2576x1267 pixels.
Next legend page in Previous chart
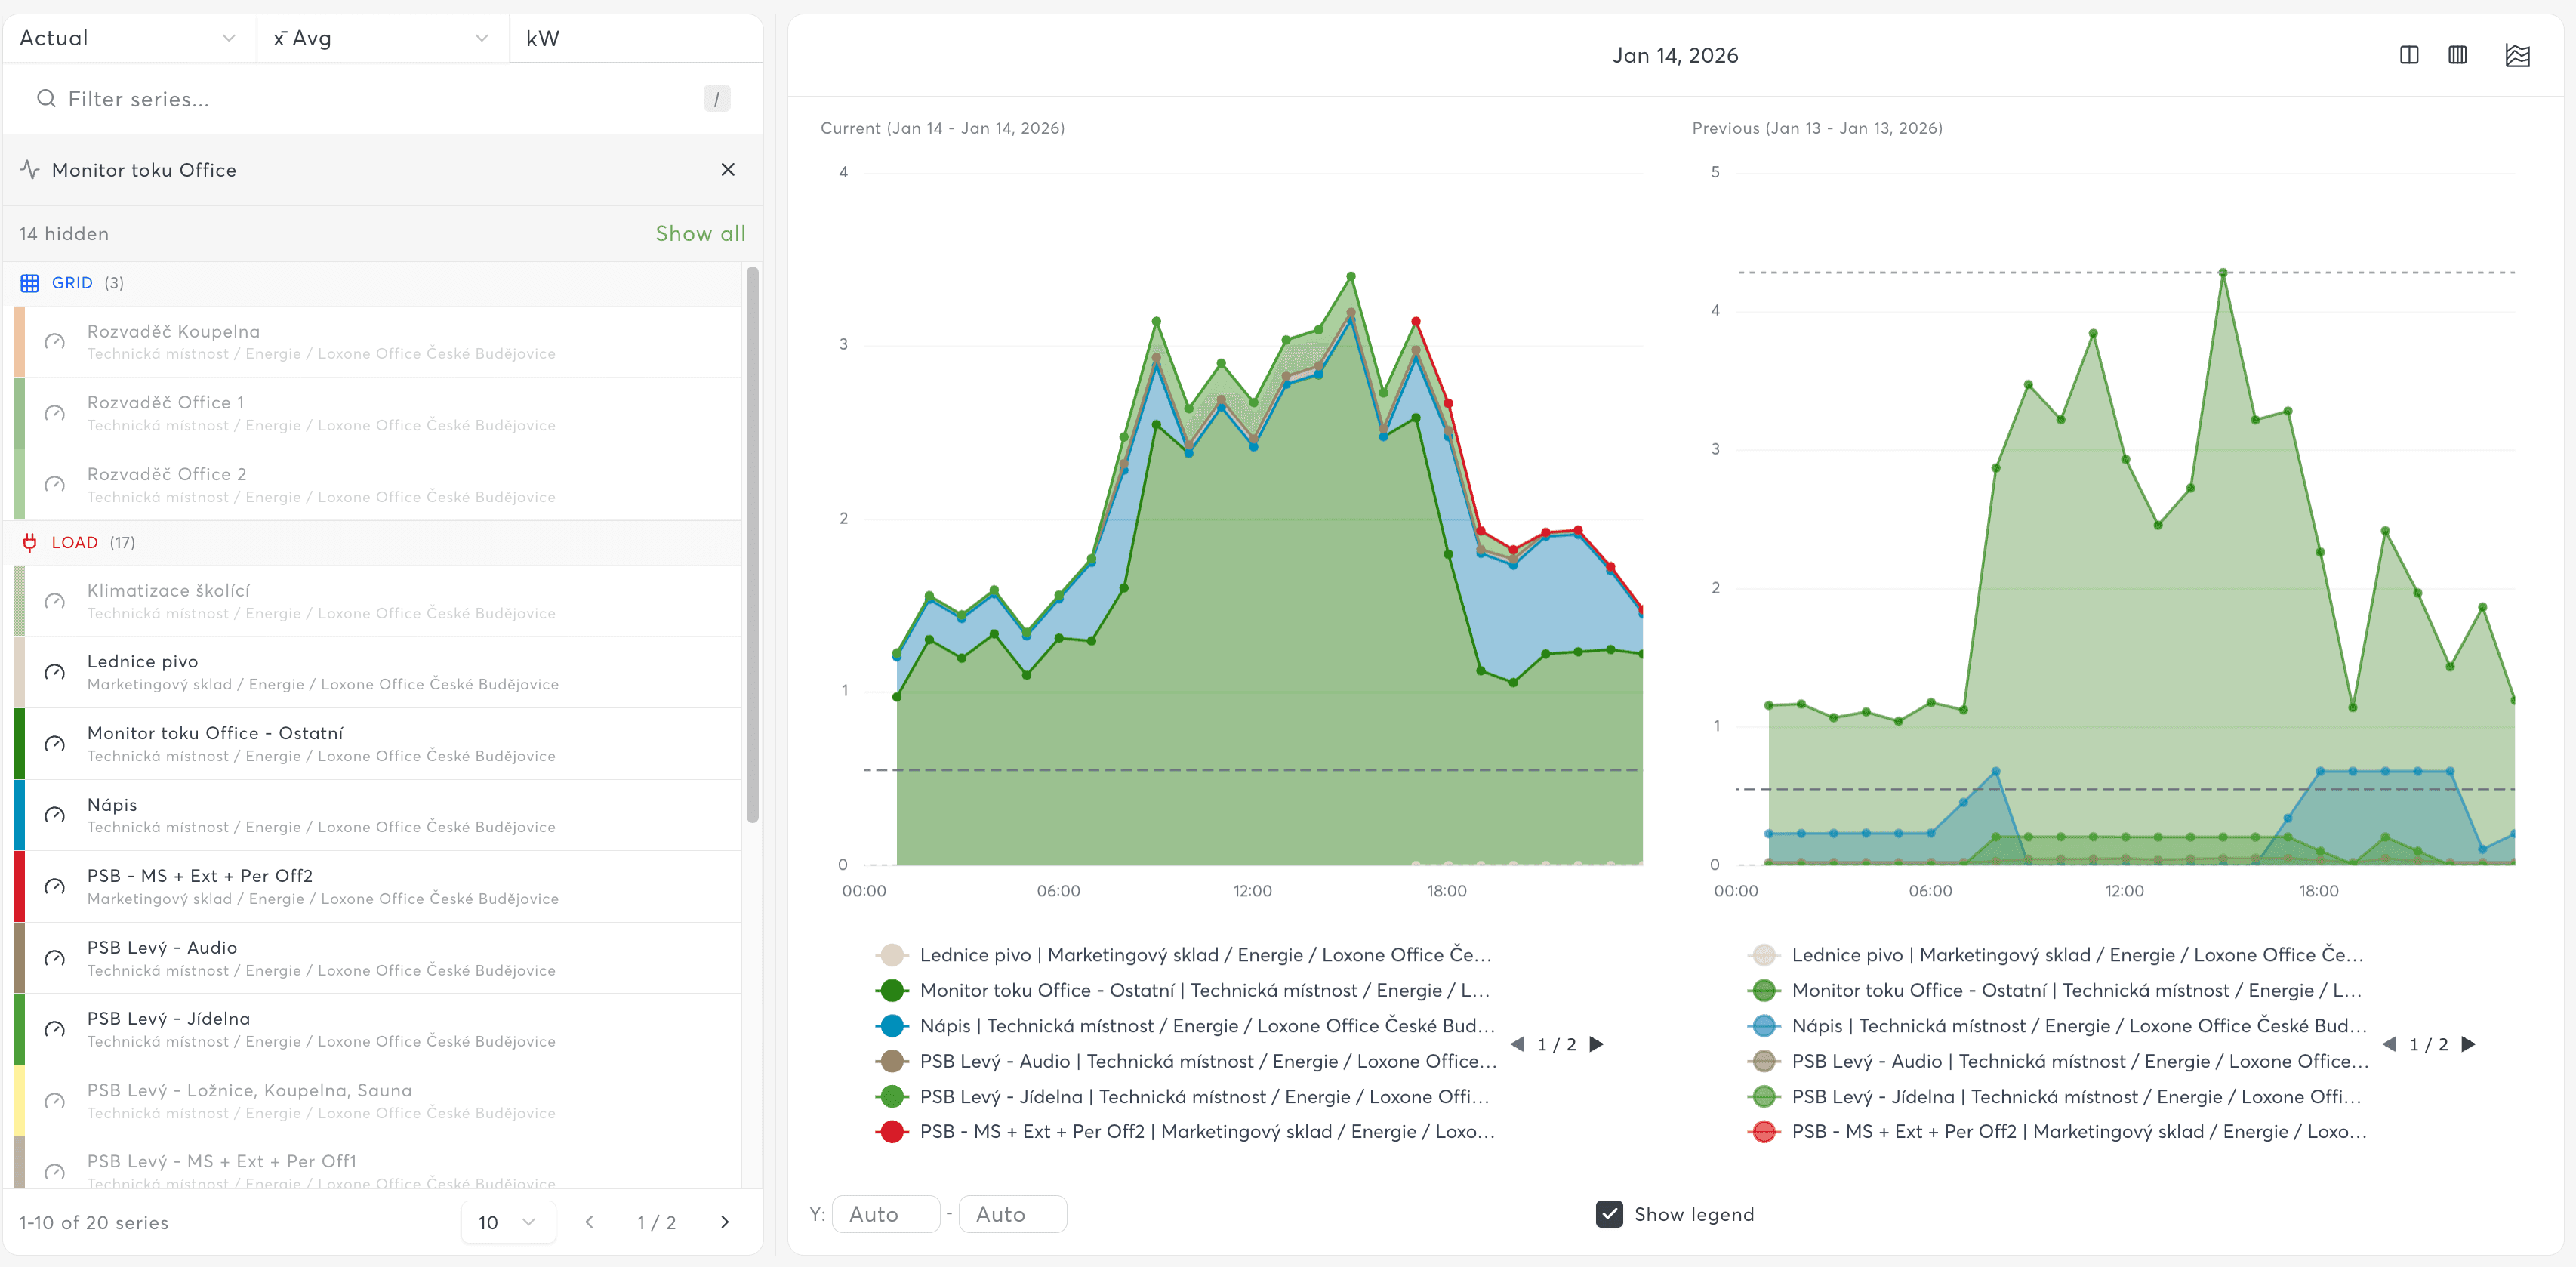click(x=2469, y=1044)
